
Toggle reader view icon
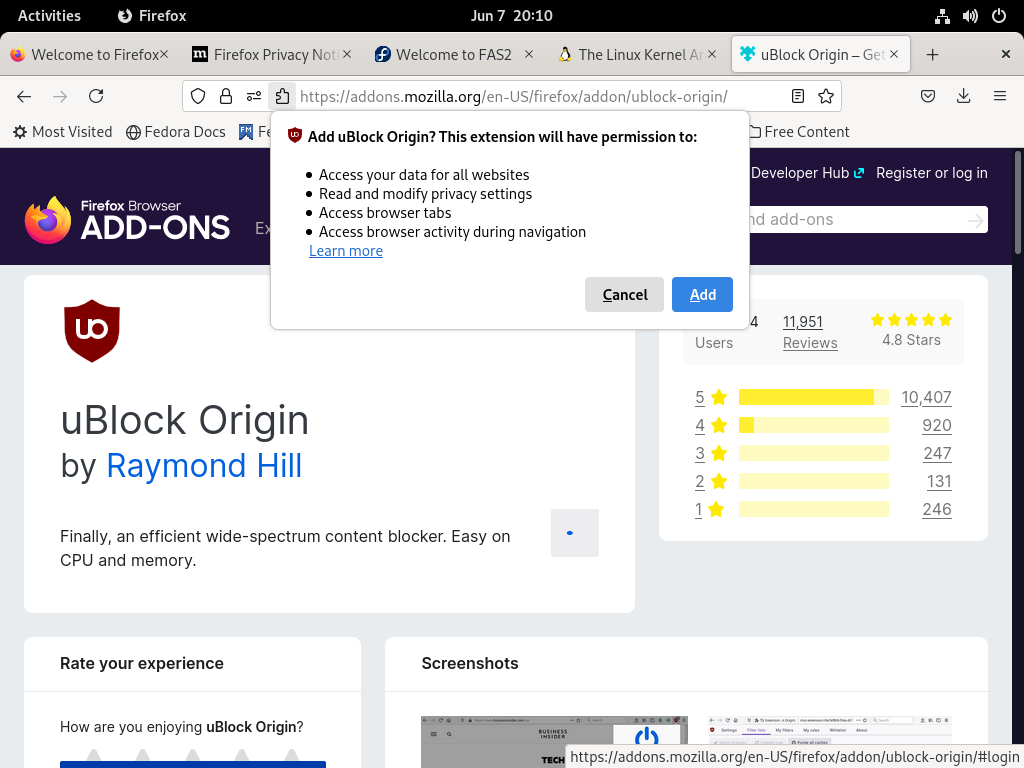(797, 97)
